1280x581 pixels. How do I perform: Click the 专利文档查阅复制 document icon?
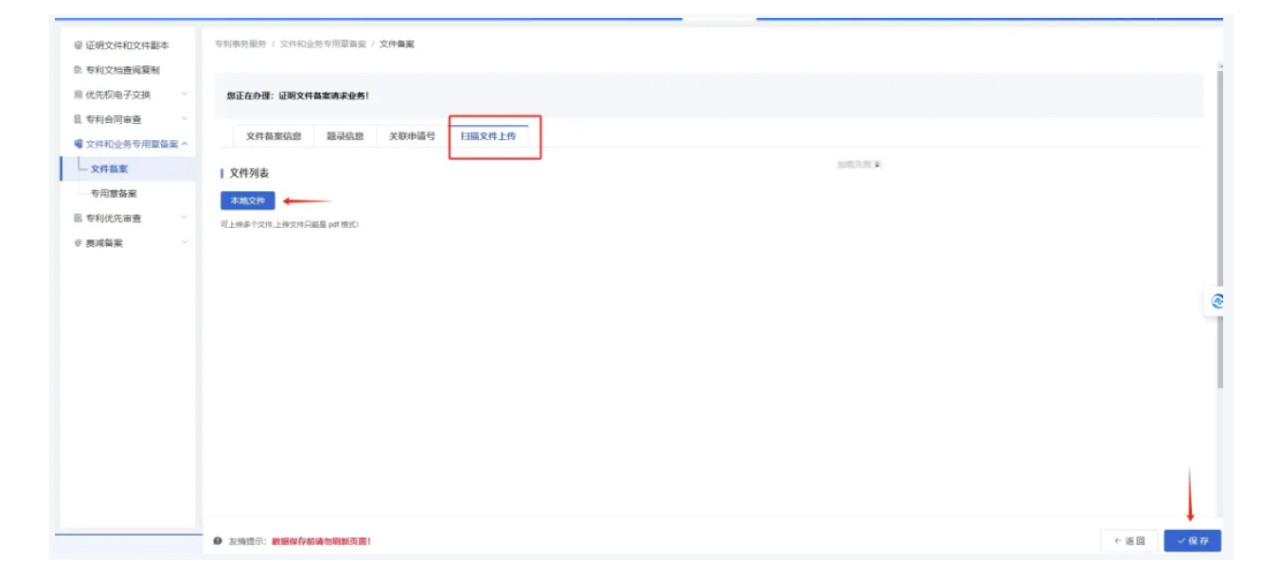(x=78, y=70)
